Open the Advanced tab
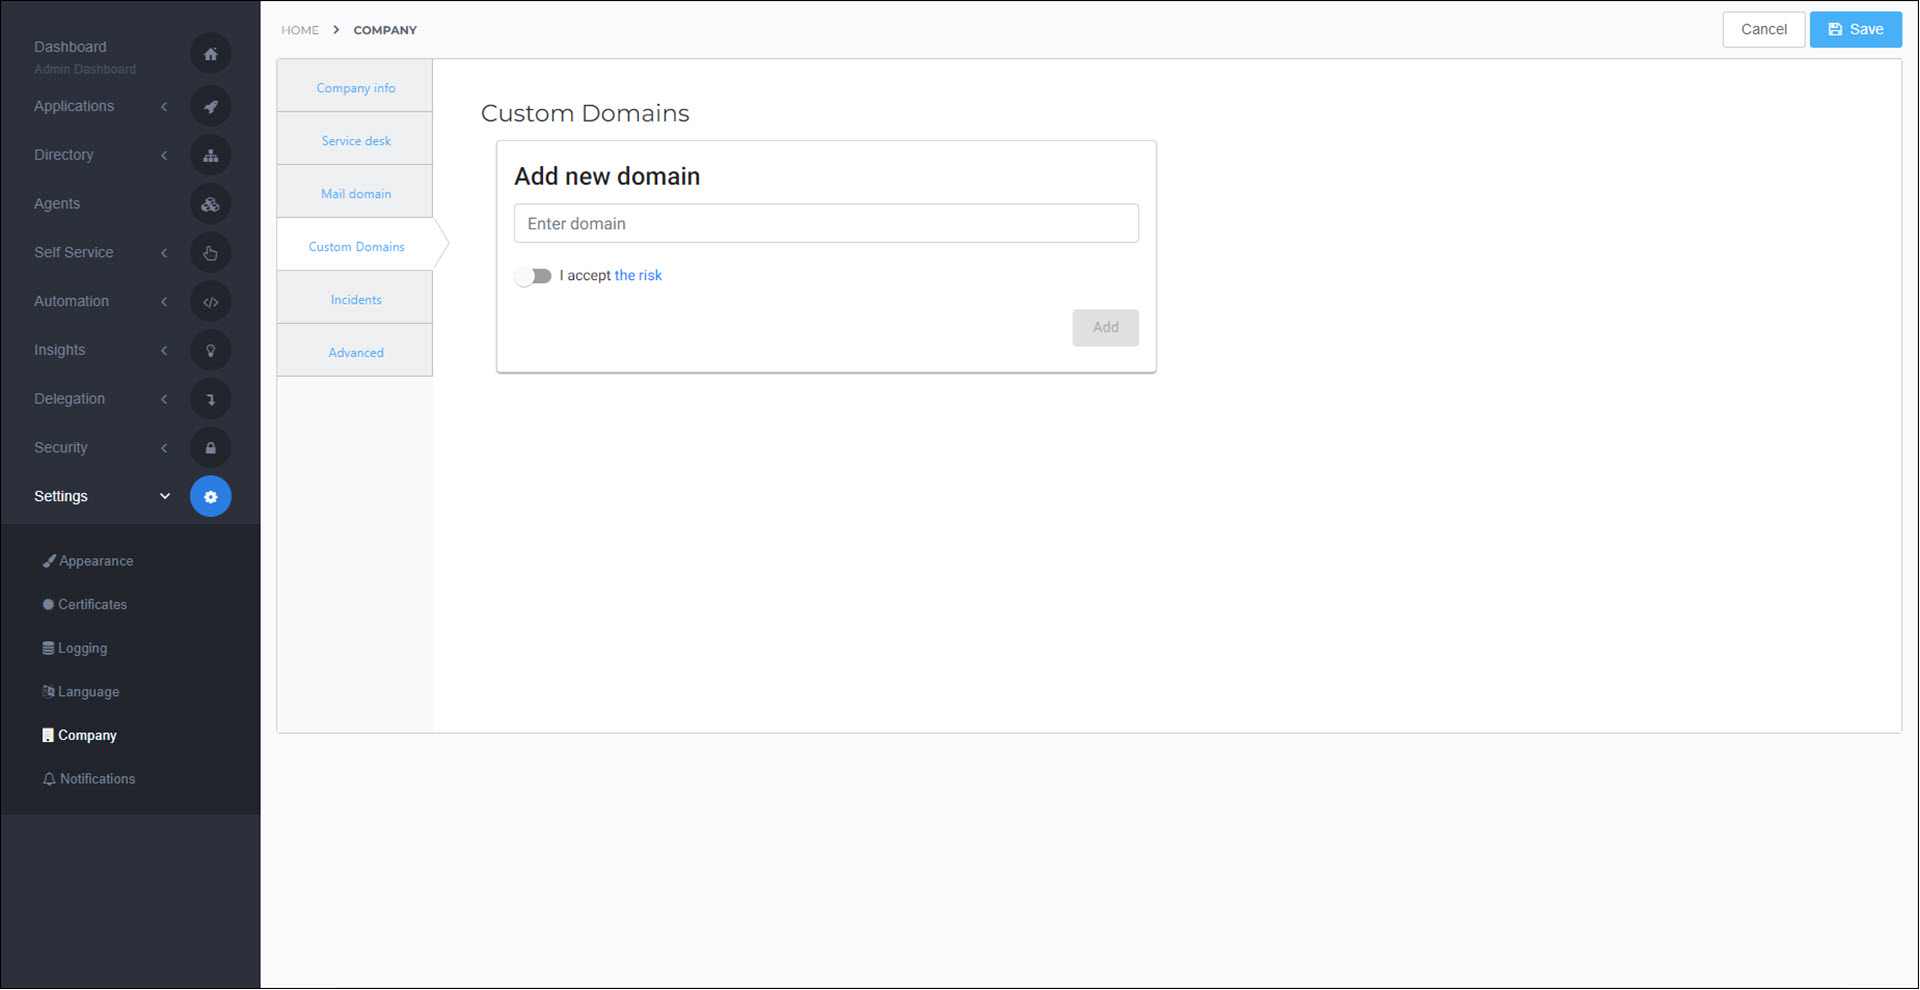This screenshot has height=990, width=1920. coord(355,352)
